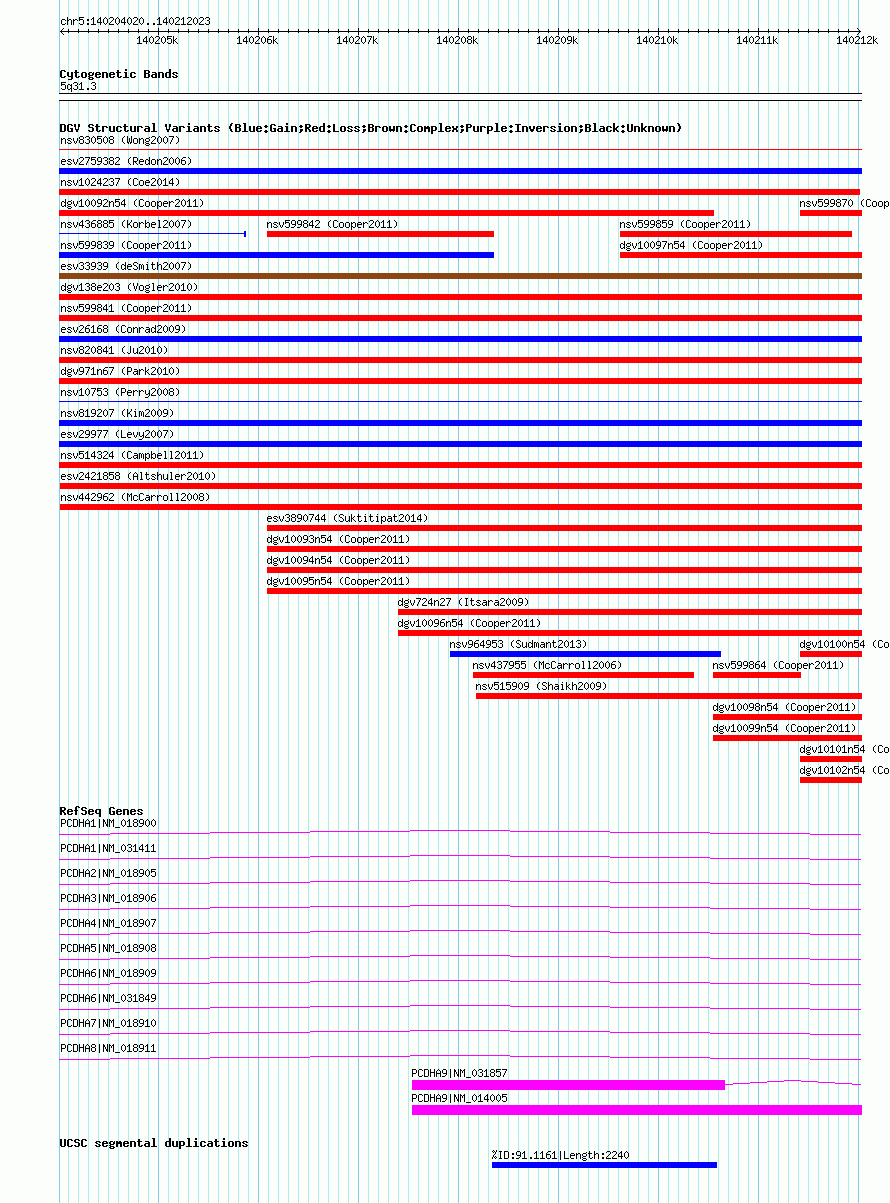Open the dgv10096n54 (Cooper2011) label
The image size is (890, 1203).
click(469, 623)
